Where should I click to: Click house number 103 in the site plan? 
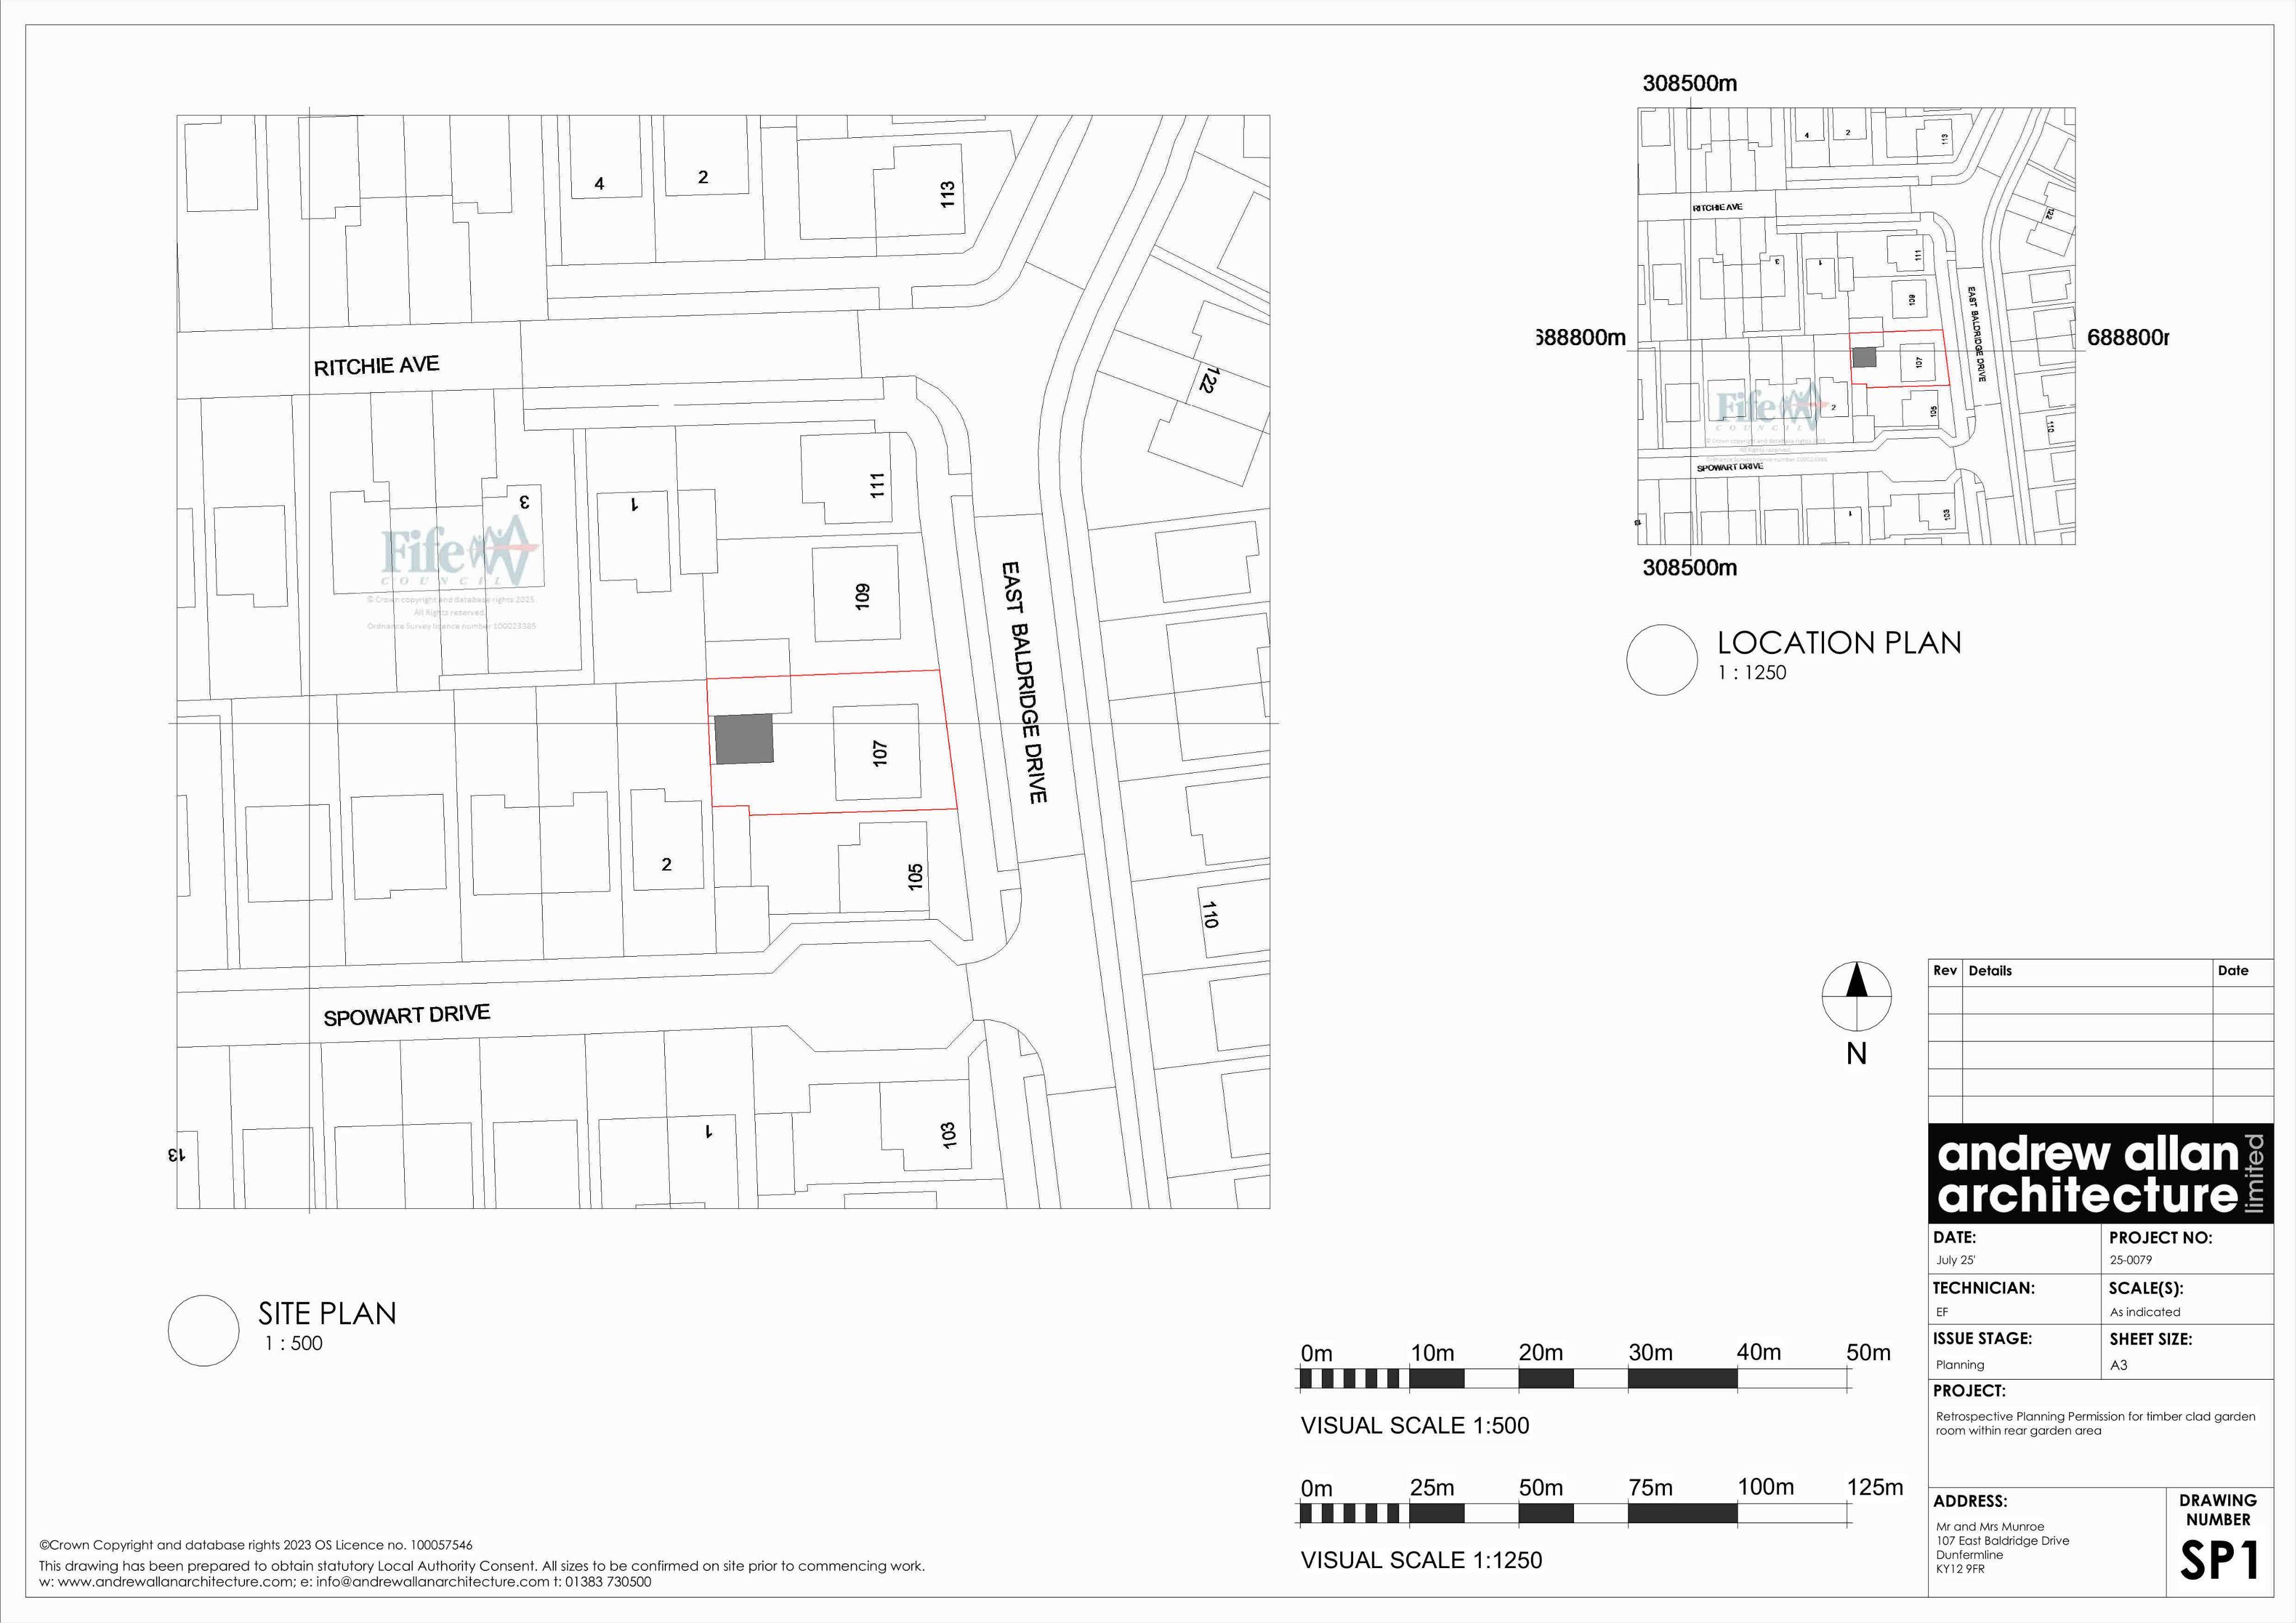[x=949, y=1135]
